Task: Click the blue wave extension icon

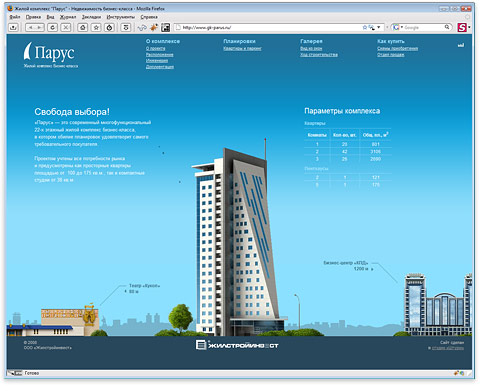Action: click(x=142, y=28)
